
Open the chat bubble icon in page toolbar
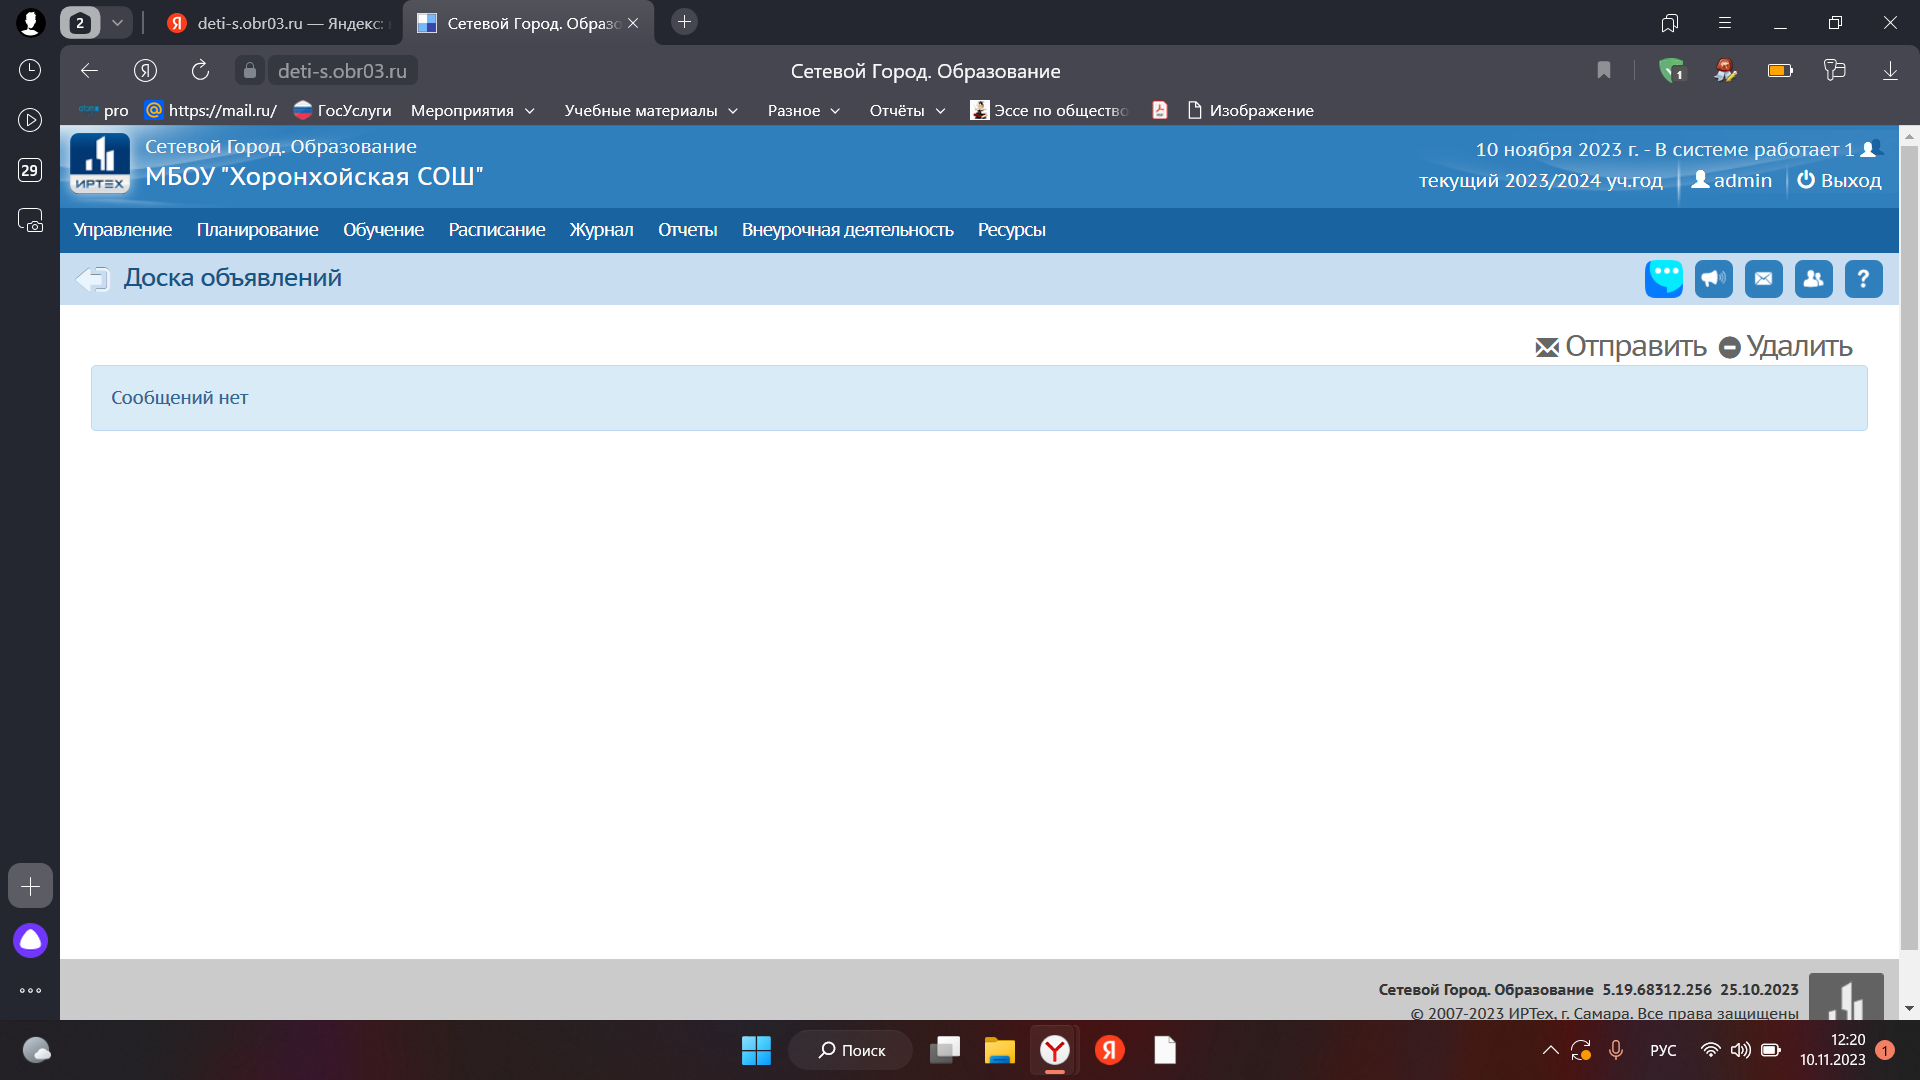(1664, 279)
